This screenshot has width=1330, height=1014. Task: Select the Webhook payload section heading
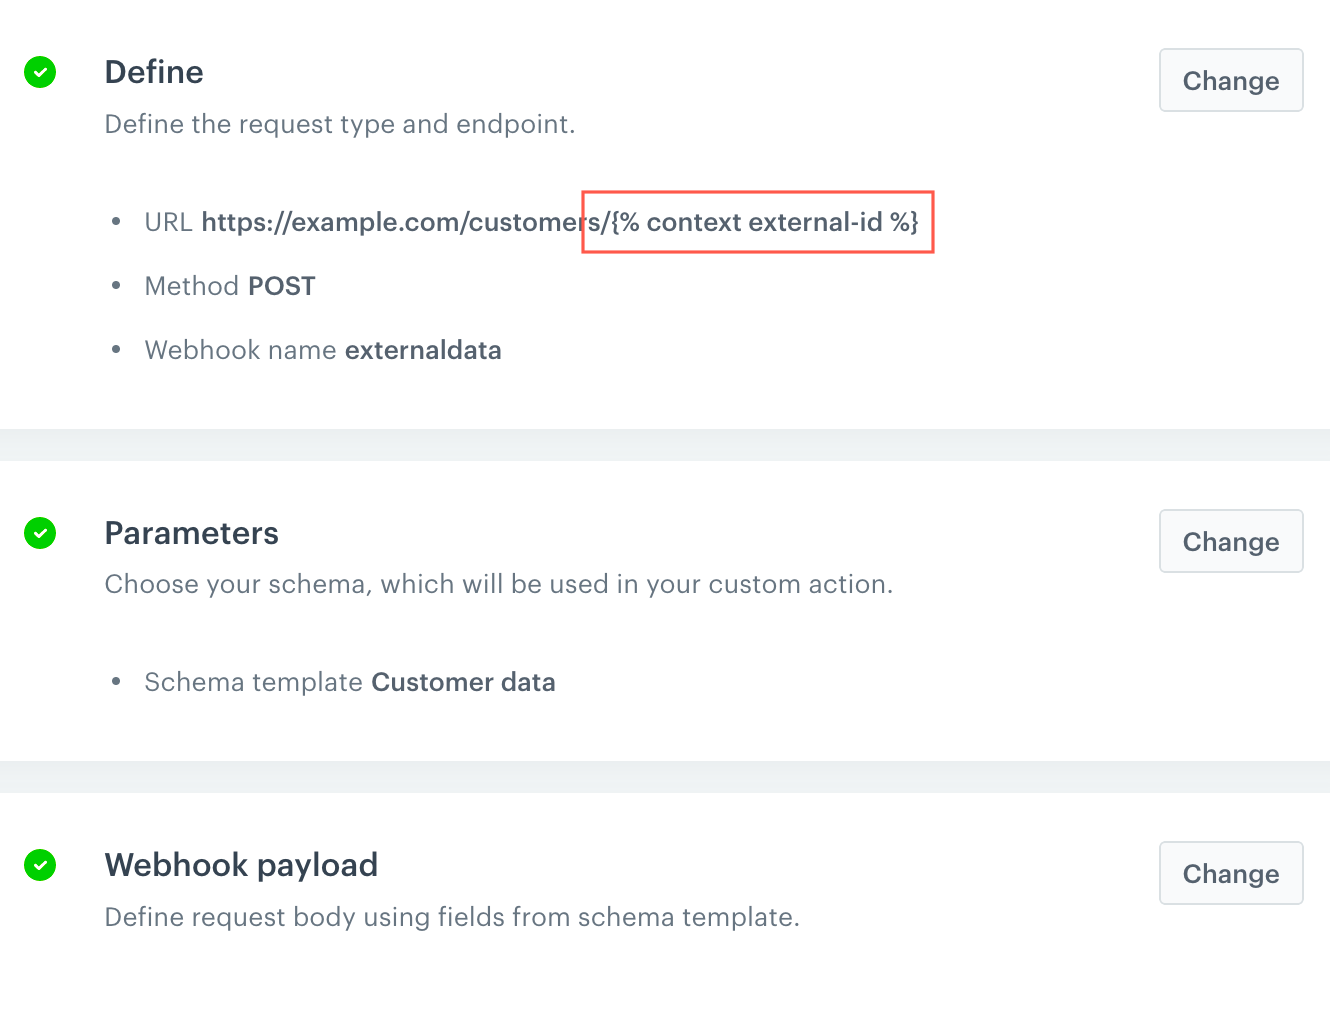(241, 865)
